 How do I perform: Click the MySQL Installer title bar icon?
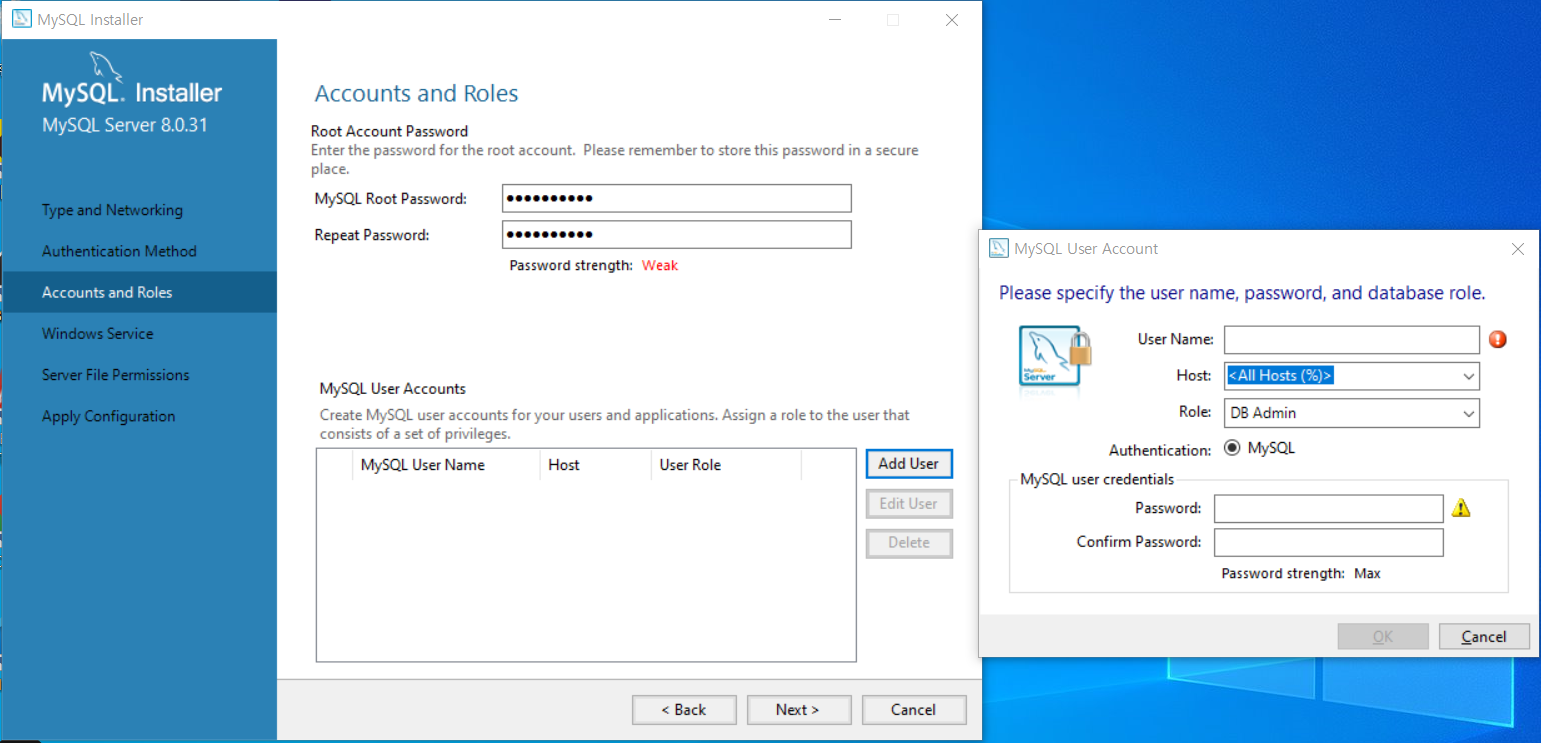pyautogui.click(x=20, y=20)
